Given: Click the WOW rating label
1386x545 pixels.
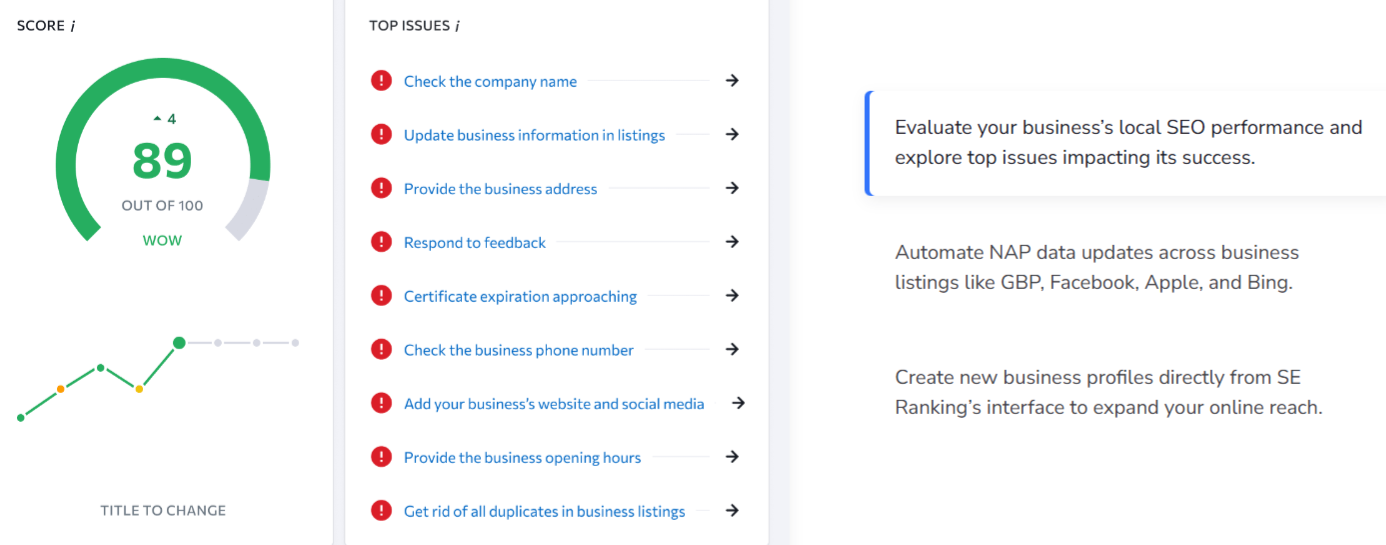Looking at the screenshot, I should (x=162, y=241).
